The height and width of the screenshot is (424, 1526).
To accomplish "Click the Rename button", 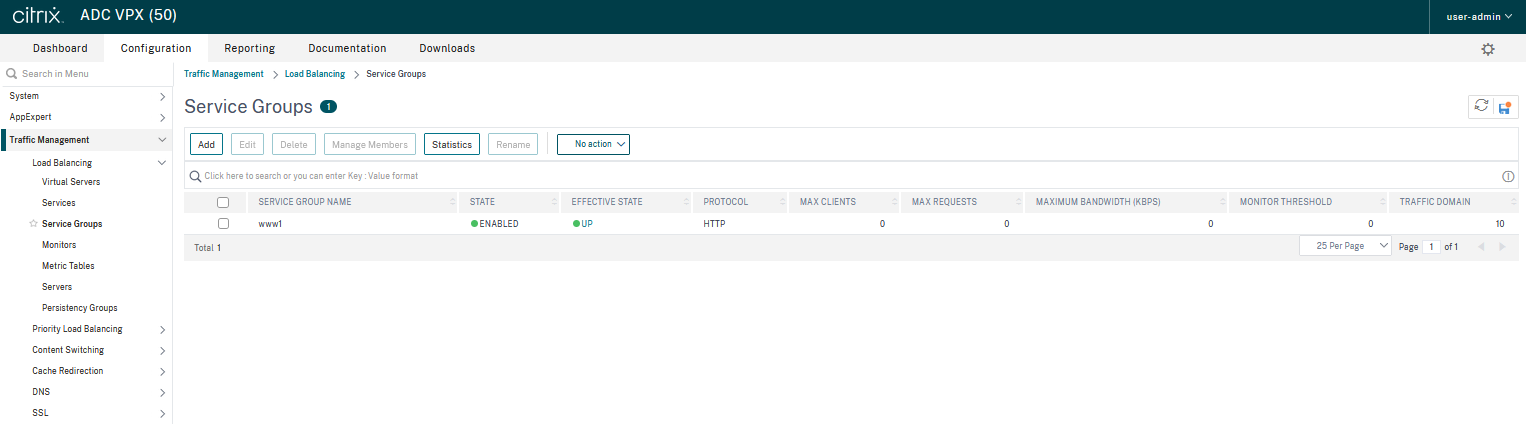I will pyautogui.click(x=513, y=144).
